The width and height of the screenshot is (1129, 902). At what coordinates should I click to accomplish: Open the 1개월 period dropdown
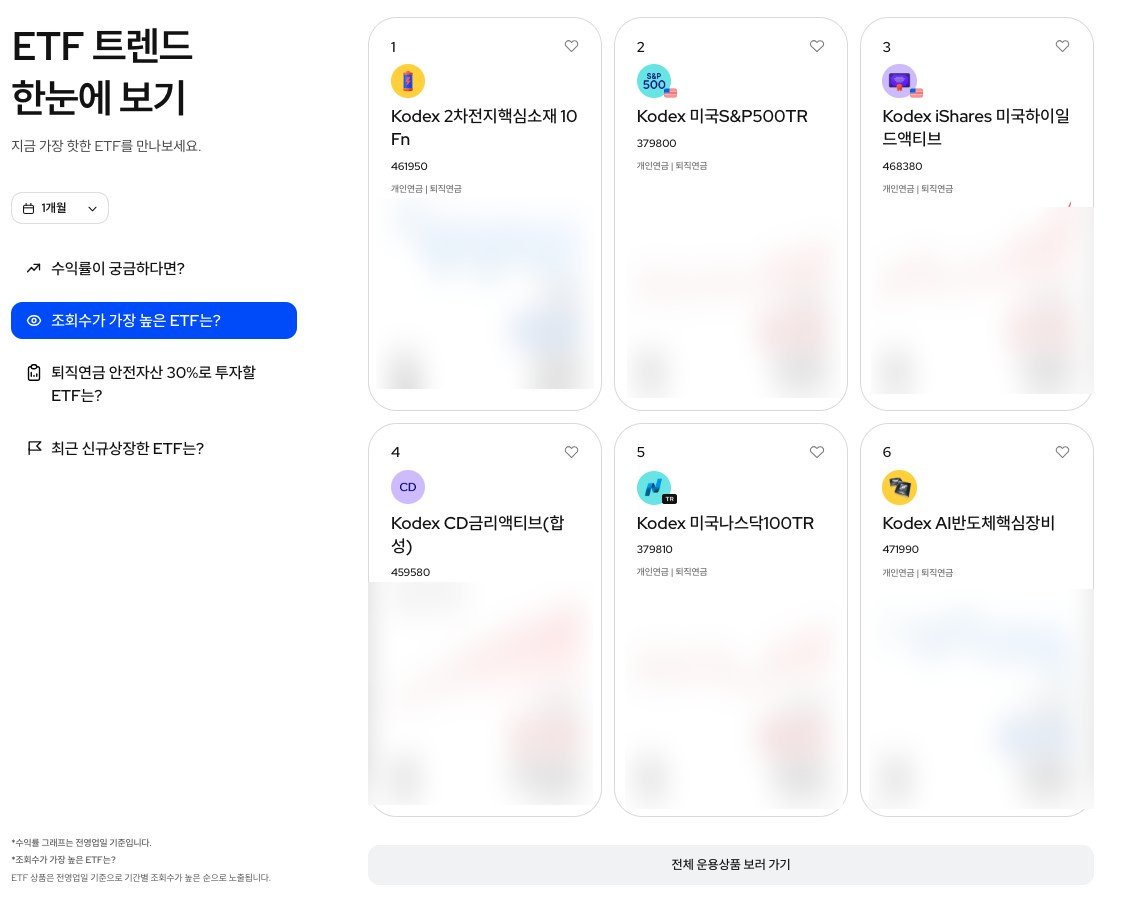60,208
